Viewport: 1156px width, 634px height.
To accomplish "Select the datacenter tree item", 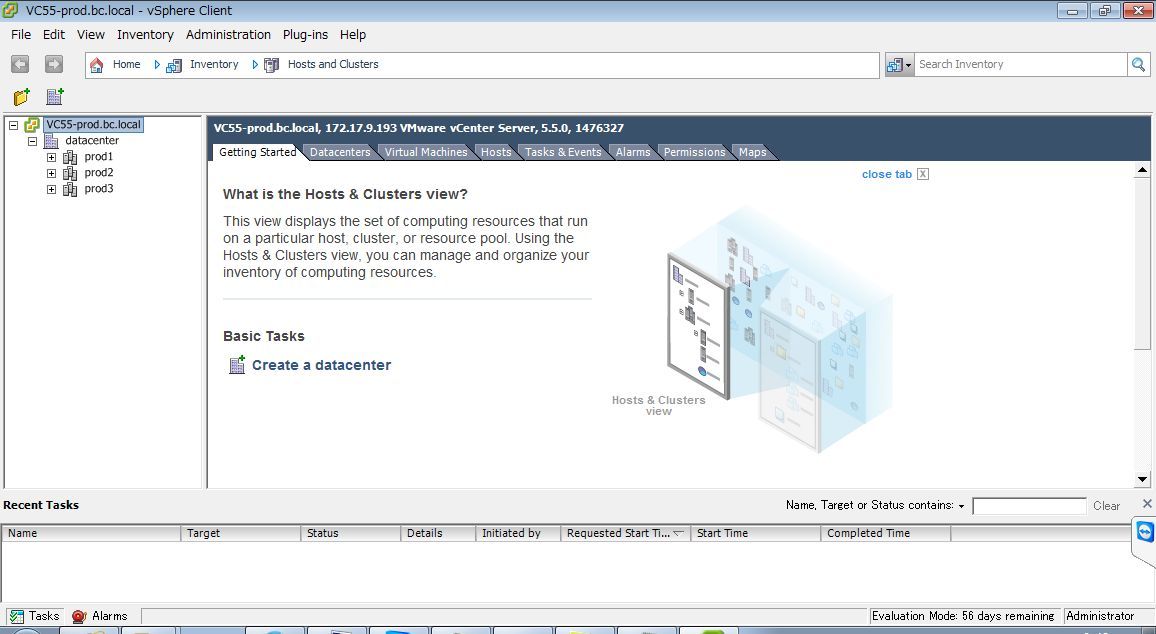I will [x=92, y=141].
